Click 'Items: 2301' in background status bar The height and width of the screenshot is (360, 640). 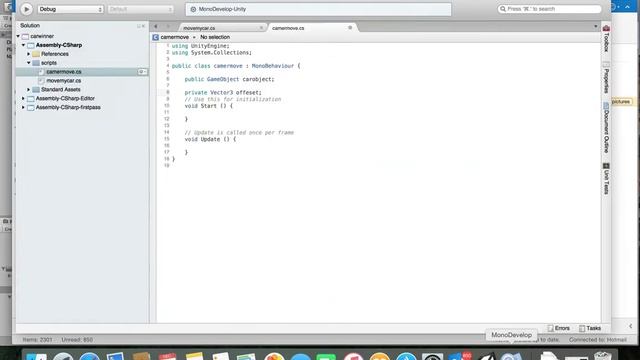coord(37,340)
